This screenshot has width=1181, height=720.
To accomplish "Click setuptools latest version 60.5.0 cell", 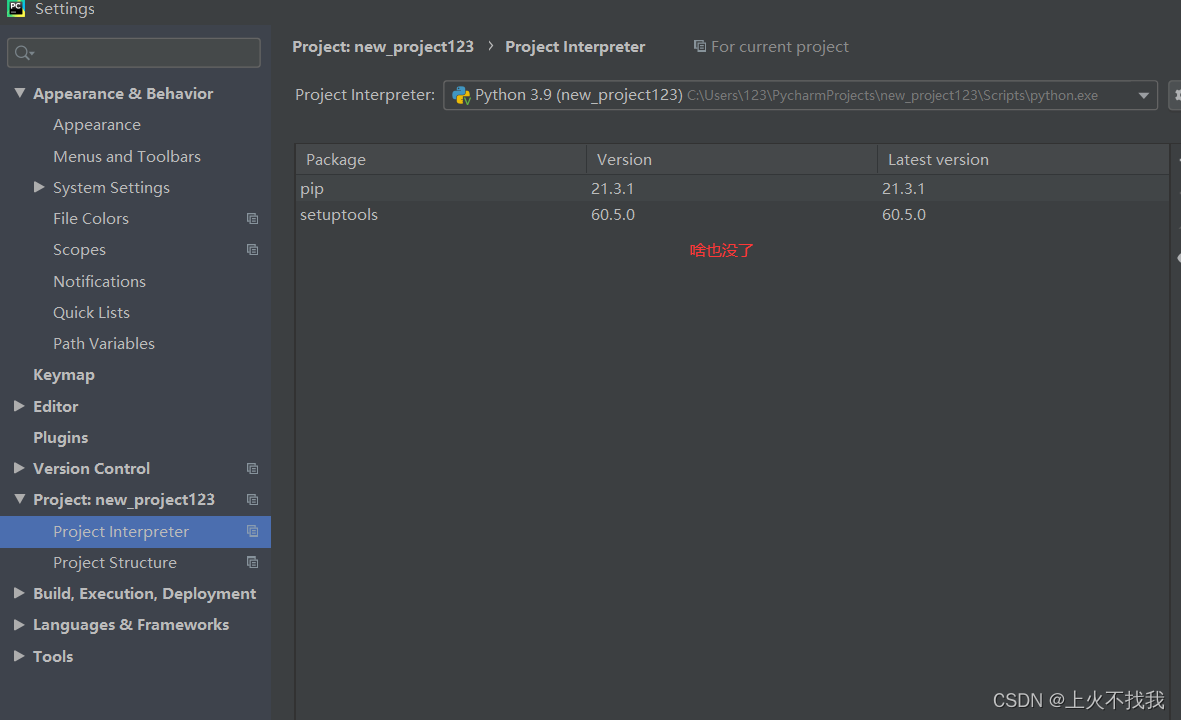I will point(904,215).
